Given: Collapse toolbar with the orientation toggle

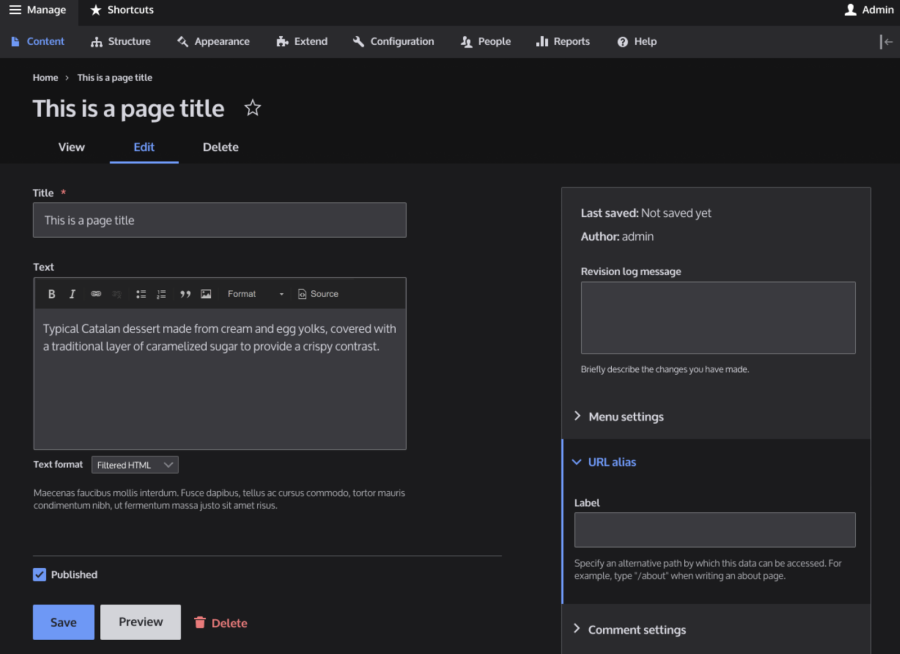Looking at the screenshot, I should pyautogui.click(x=886, y=41).
